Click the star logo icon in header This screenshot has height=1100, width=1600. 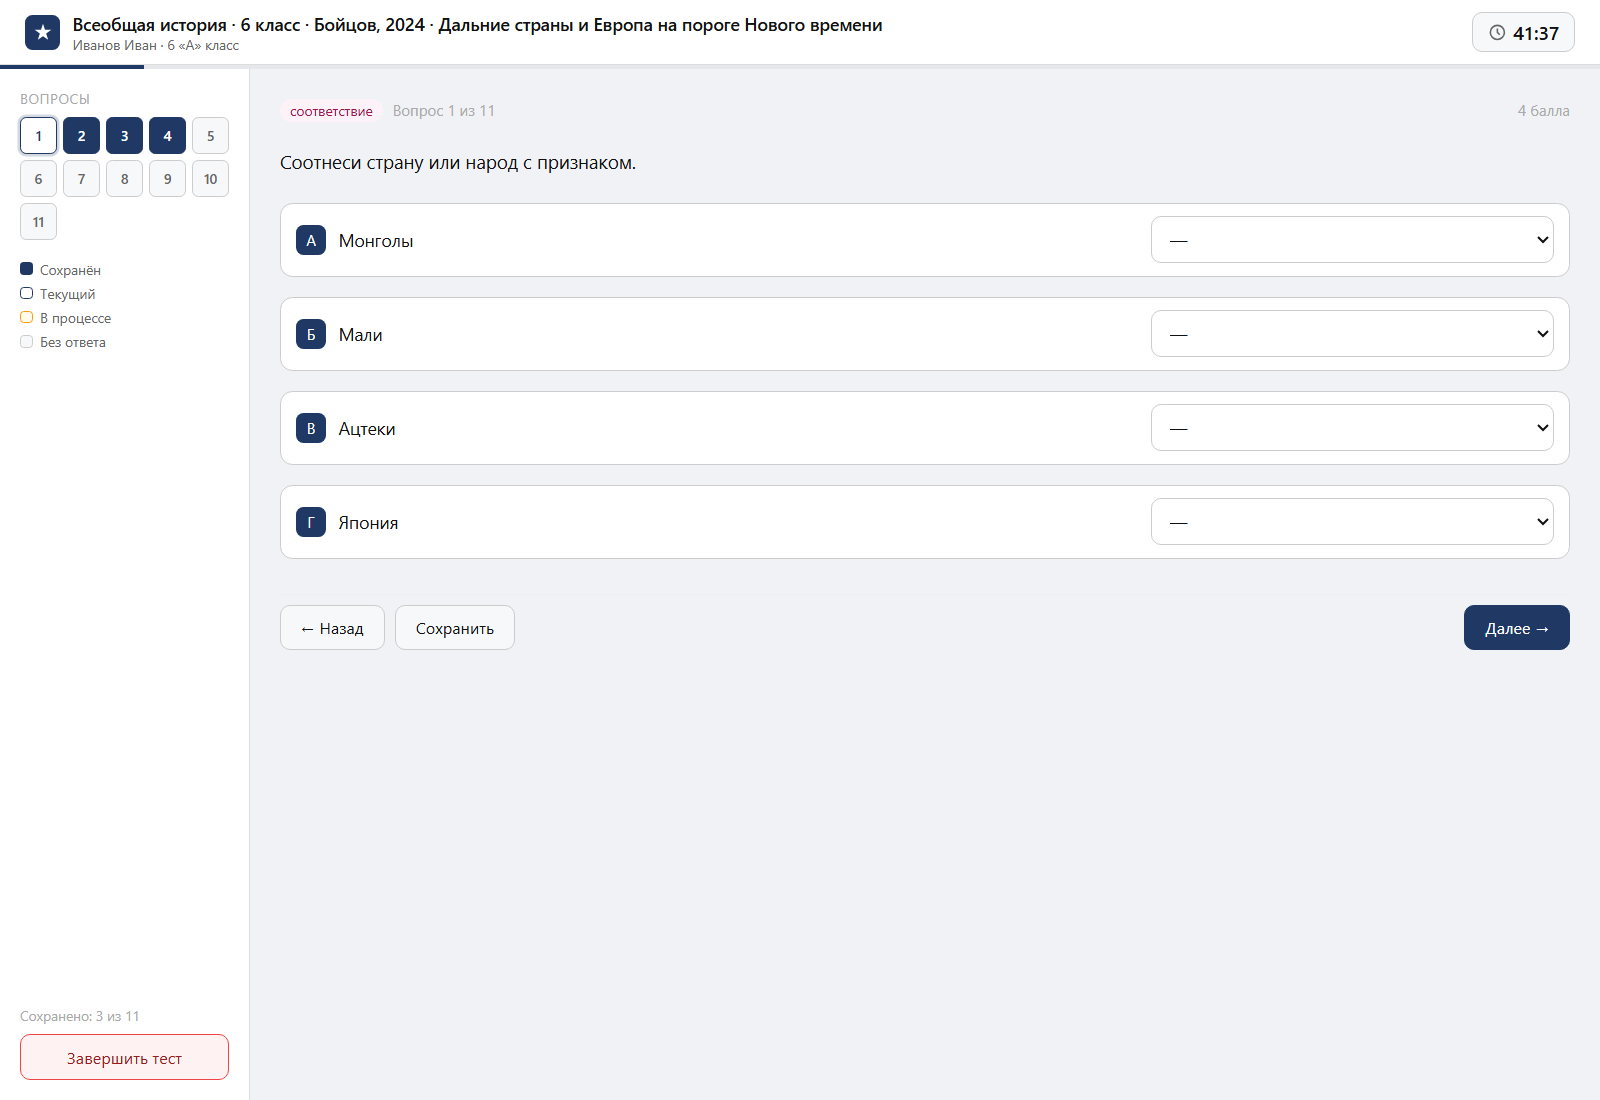42,33
